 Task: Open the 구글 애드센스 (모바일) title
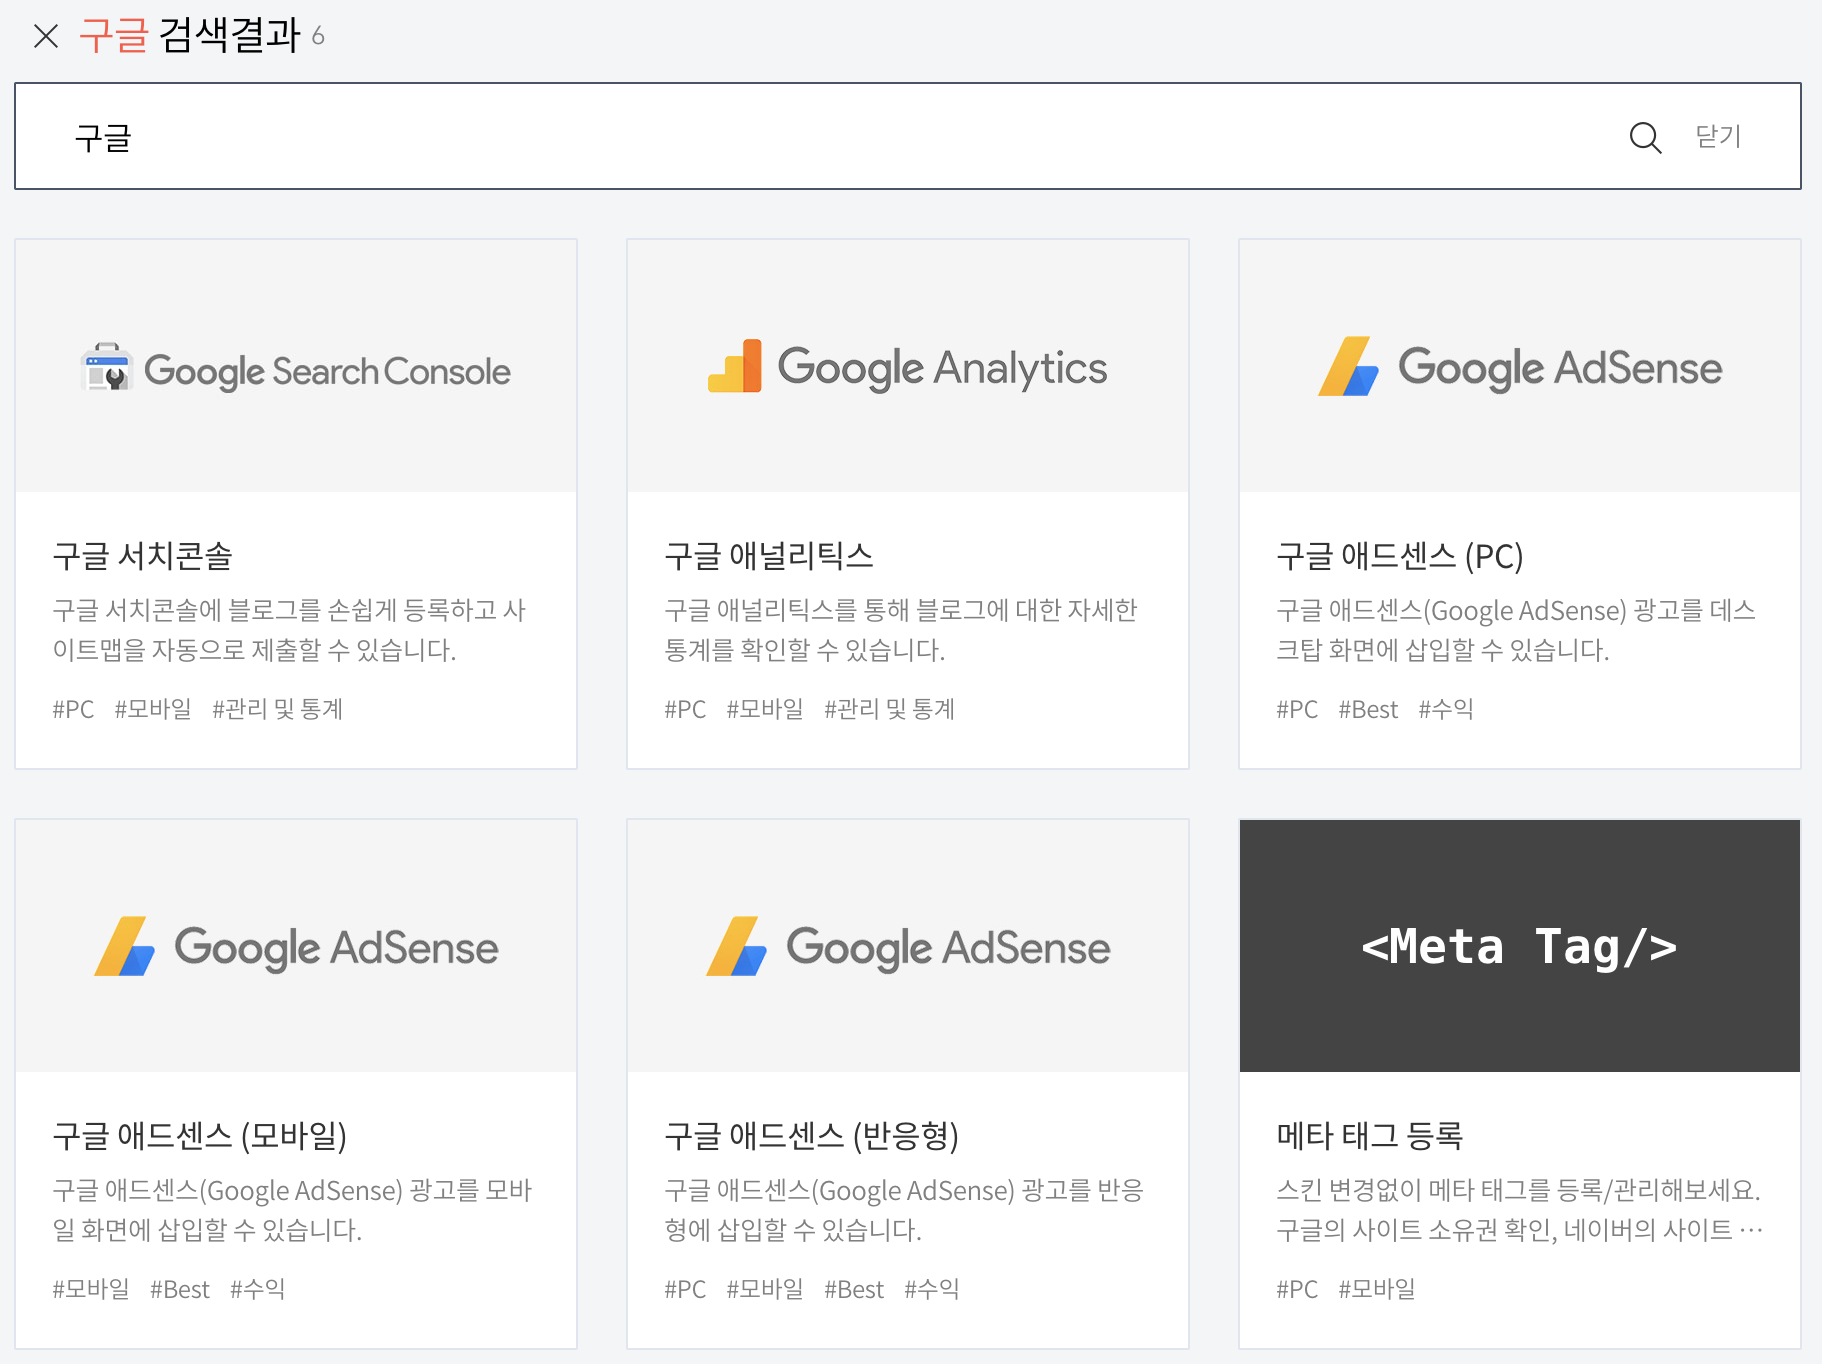coord(200,1136)
